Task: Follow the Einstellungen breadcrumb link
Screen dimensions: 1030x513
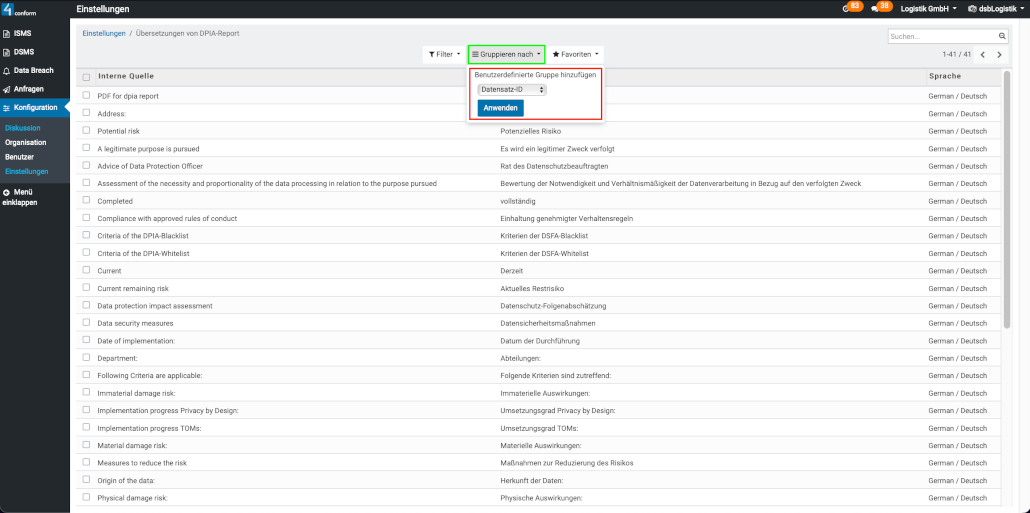Action: click(104, 33)
